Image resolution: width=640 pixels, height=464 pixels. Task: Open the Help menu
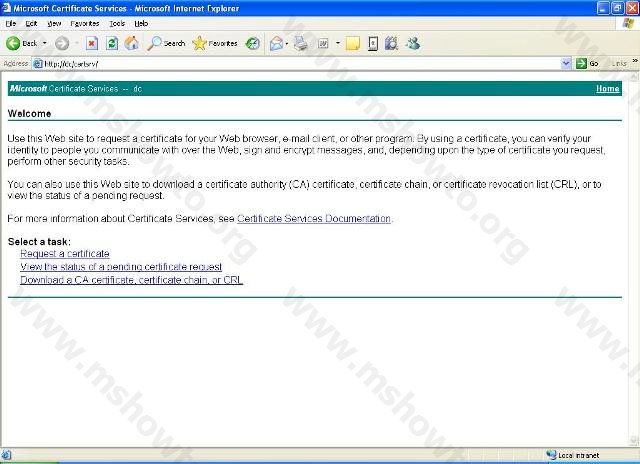[x=141, y=24]
